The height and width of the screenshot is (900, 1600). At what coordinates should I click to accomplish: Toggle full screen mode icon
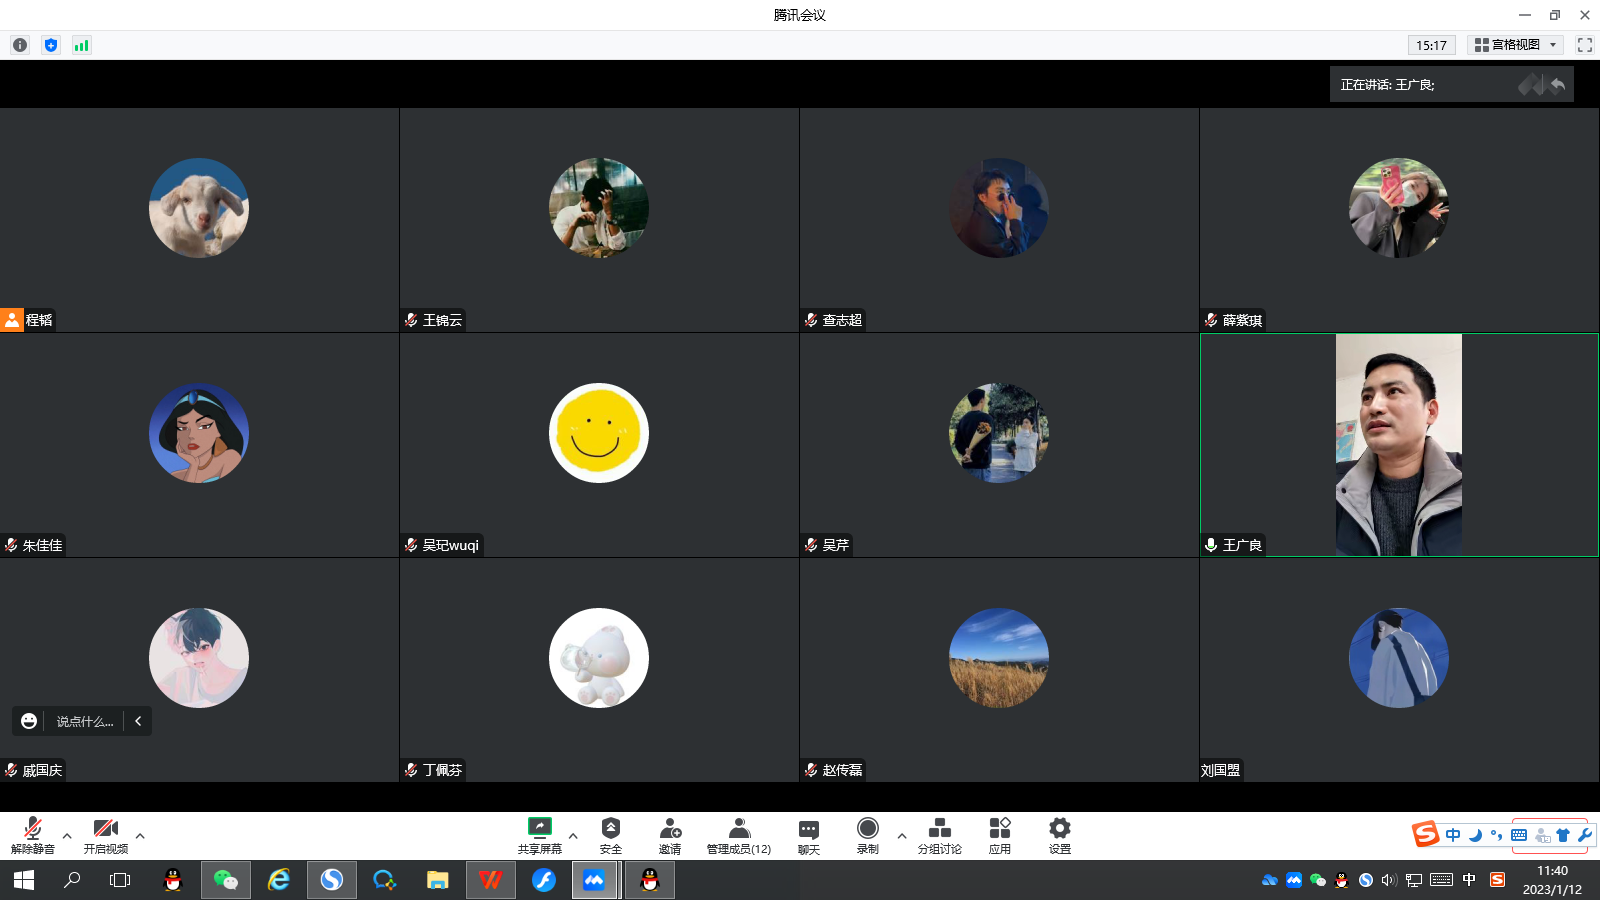[1584, 45]
